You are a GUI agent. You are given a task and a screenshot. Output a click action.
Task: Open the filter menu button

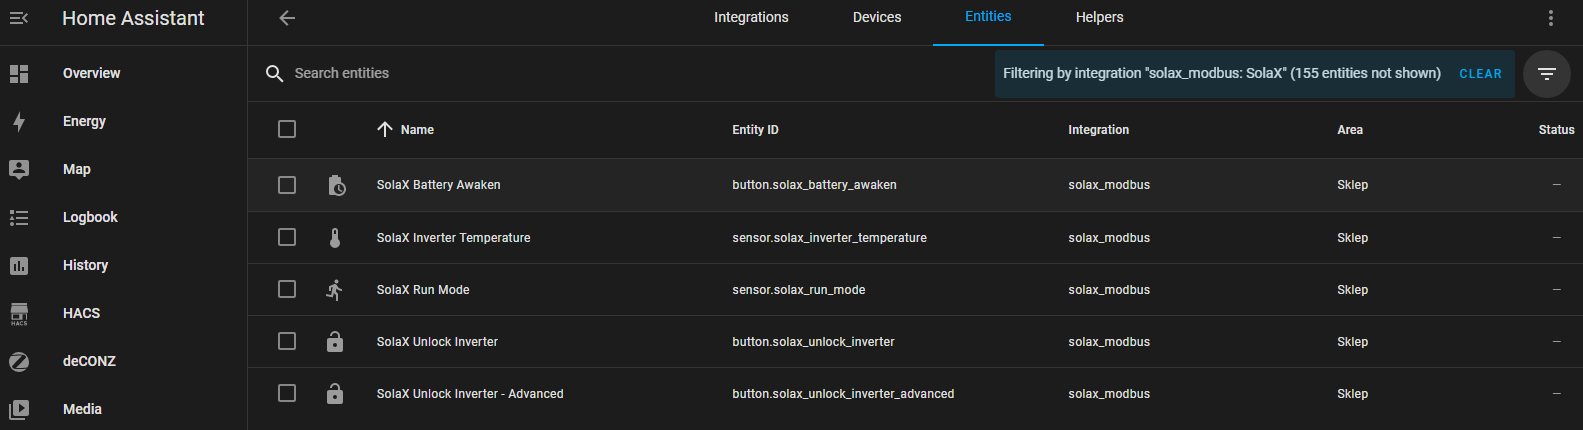tap(1546, 74)
